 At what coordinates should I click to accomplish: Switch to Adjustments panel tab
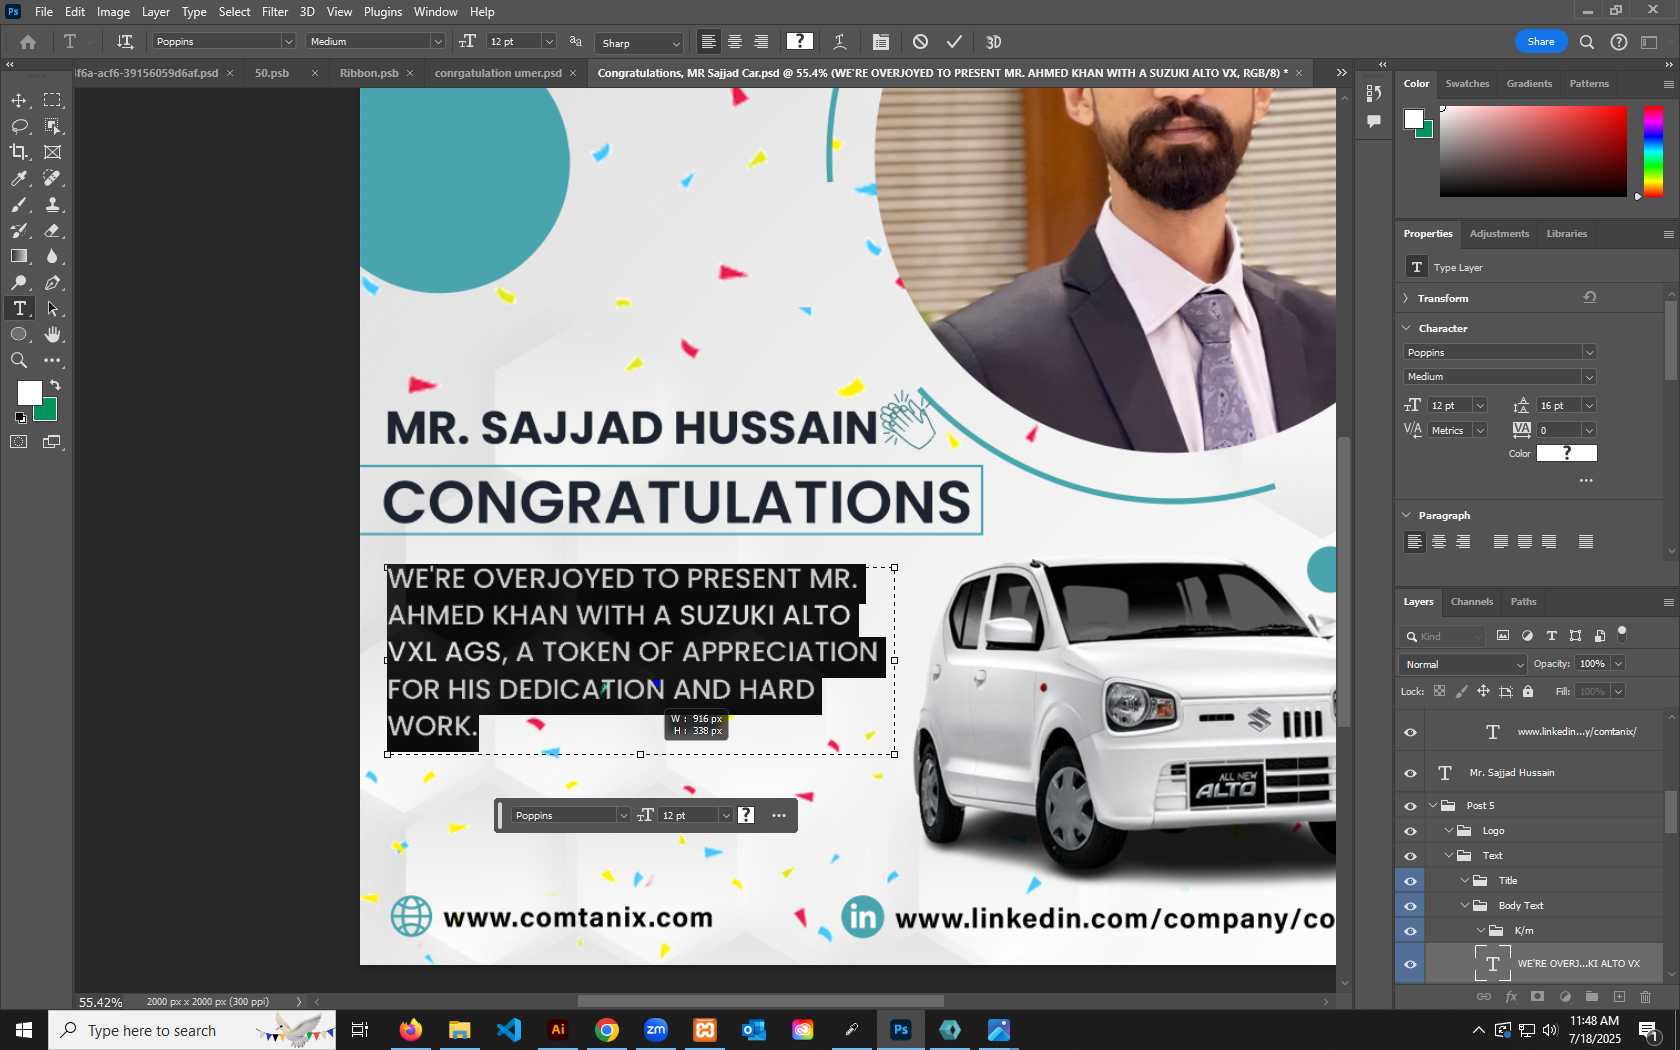1499,234
